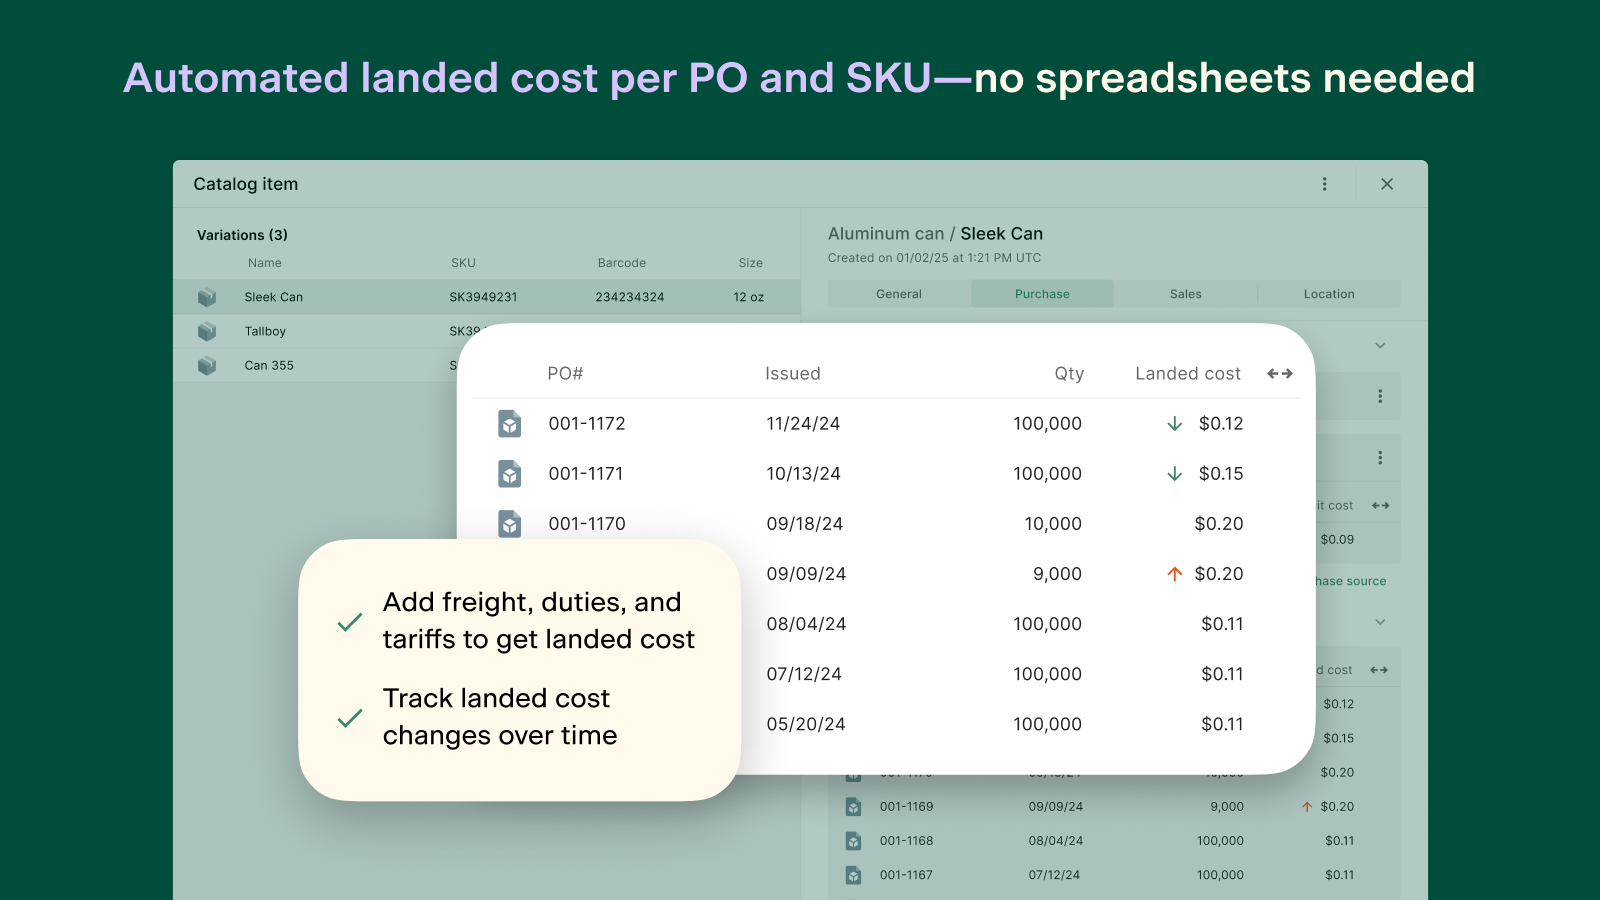Open the first section's three-dot menu
This screenshot has width=1600, height=900.
[x=1380, y=396]
